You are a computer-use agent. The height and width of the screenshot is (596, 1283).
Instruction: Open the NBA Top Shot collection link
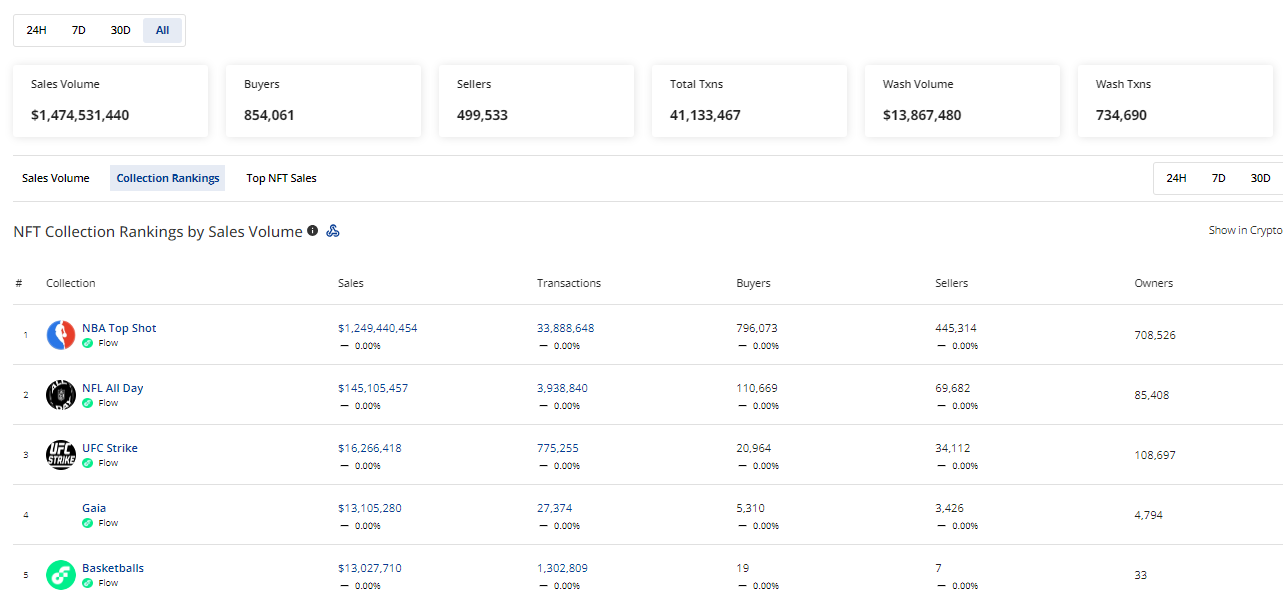119,328
